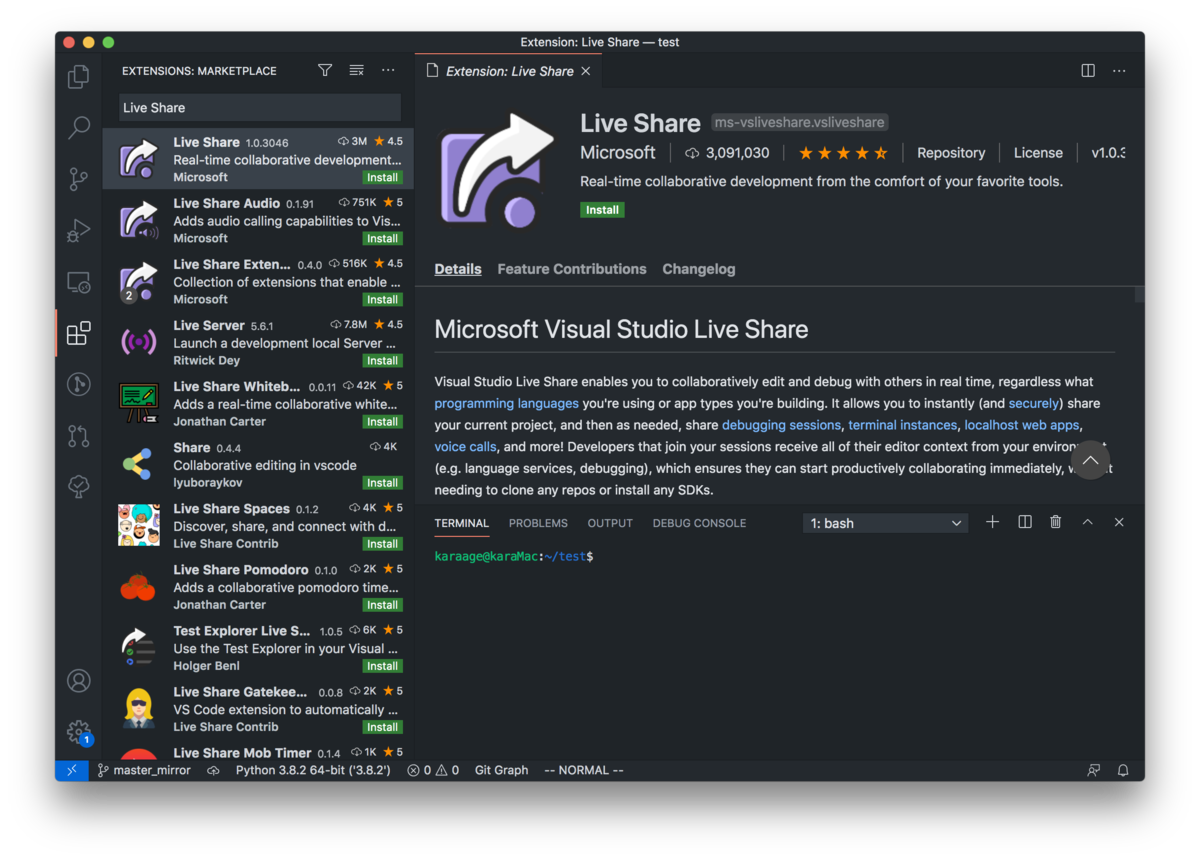Install Live Share Spaces extension
The image size is (1200, 860).
click(x=382, y=543)
